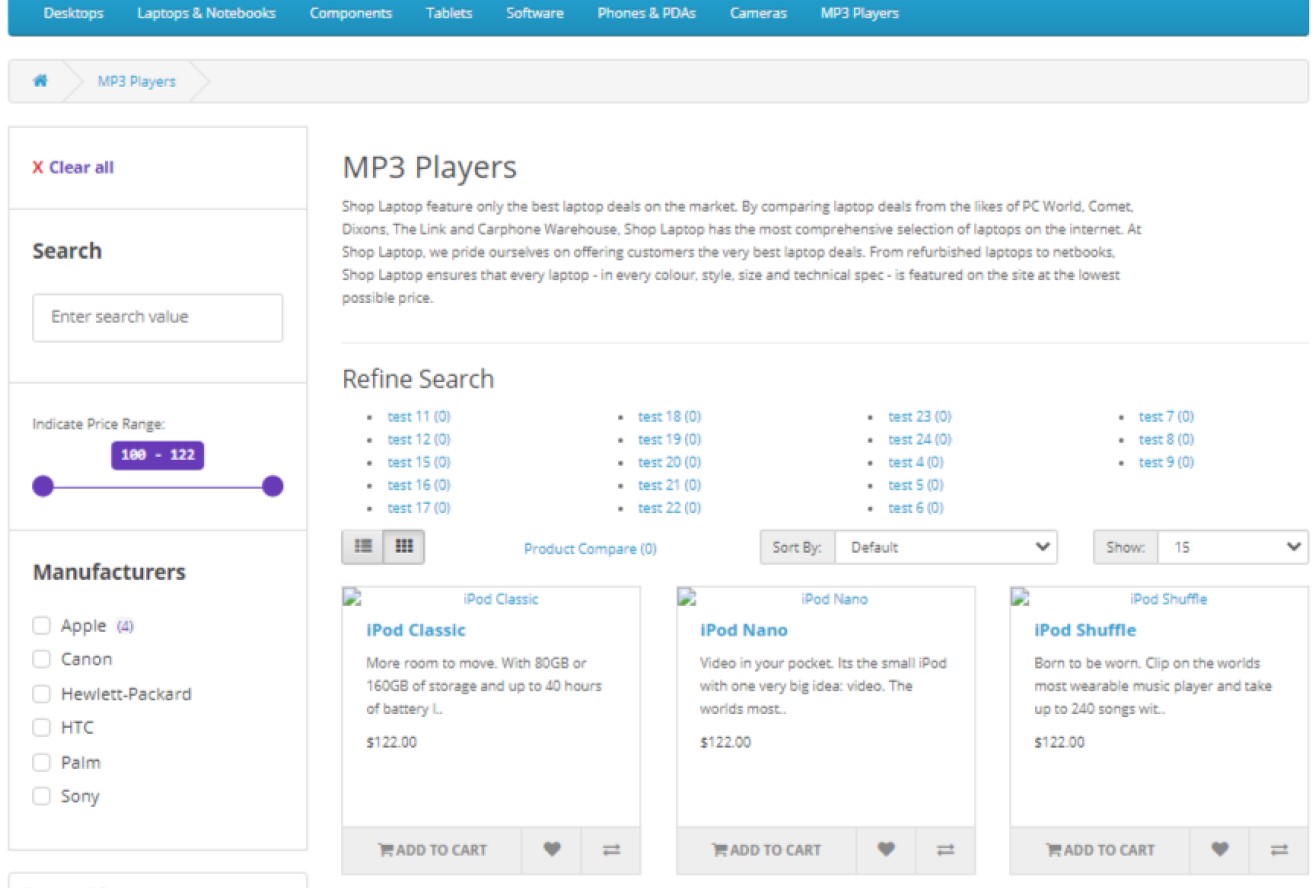
Task: Open test 22 (0) refine link
Action: click(x=670, y=508)
